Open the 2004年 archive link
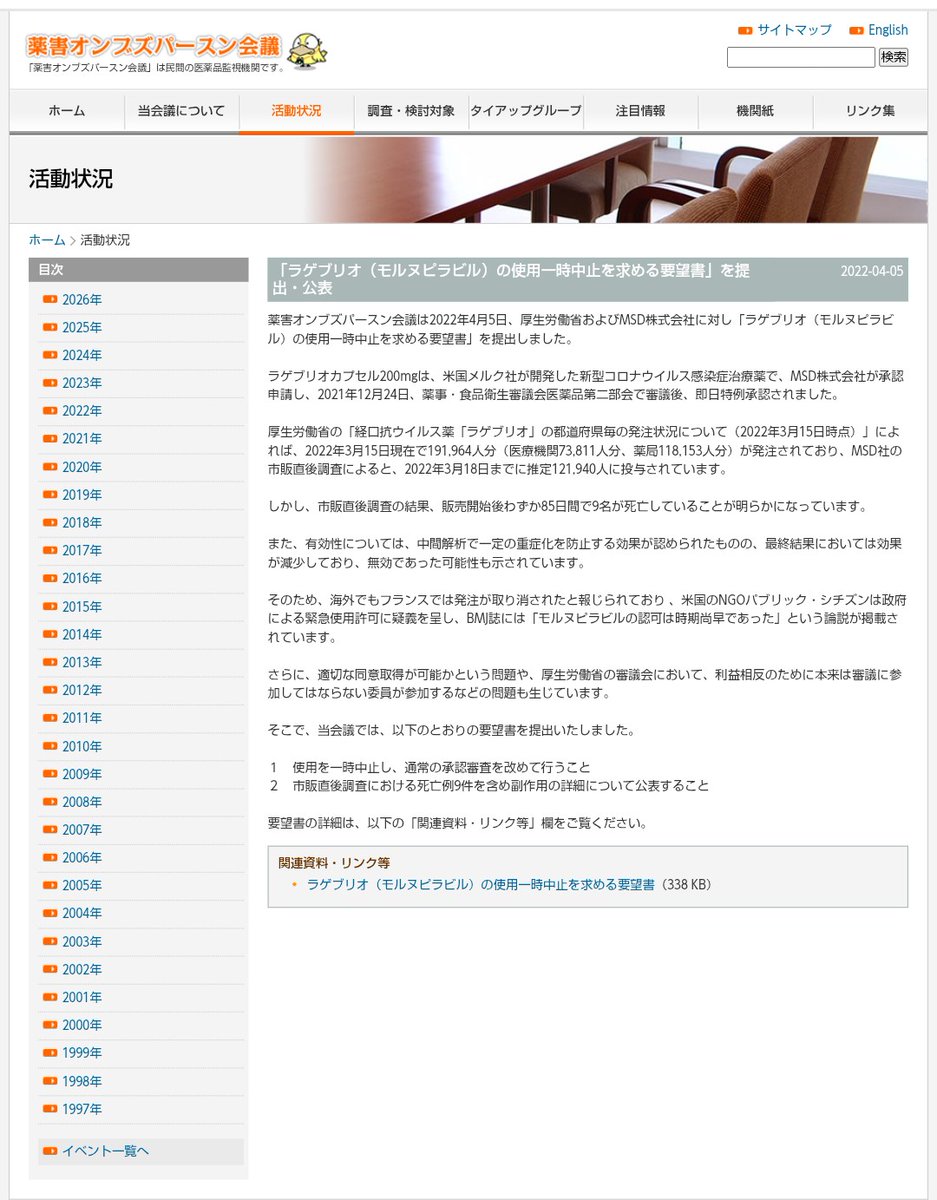The image size is (937, 1200). click(82, 914)
